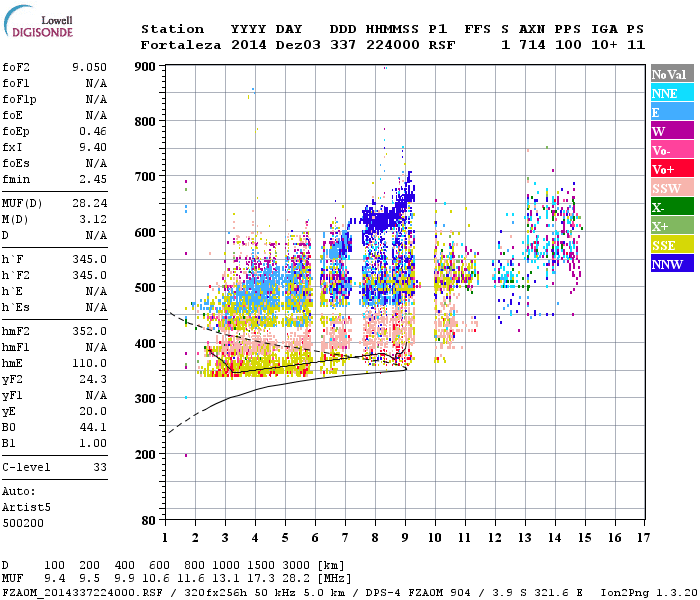Click the RSF program label in header
Image resolution: width=700 pixels, height=600 pixels.
pos(442,45)
